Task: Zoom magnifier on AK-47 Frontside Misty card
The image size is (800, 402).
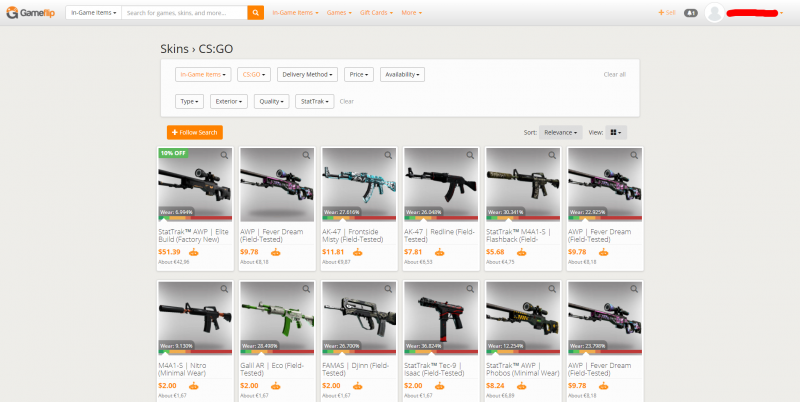Action: [x=388, y=155]
